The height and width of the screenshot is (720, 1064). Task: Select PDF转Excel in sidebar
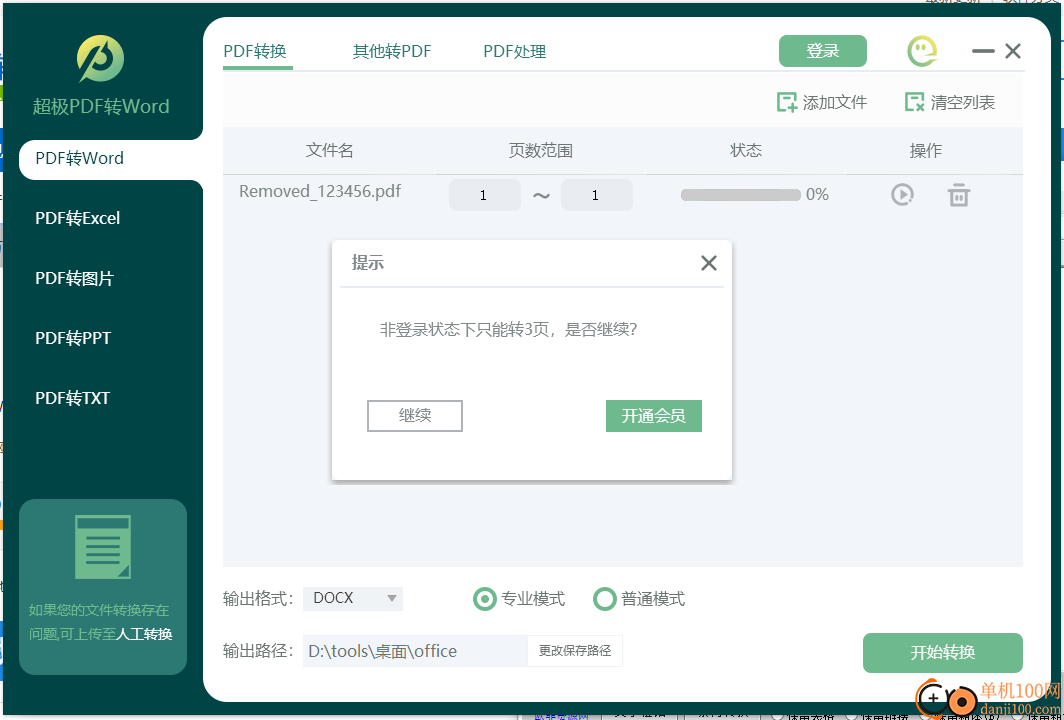pyautogui.click(x=77, y=219)
